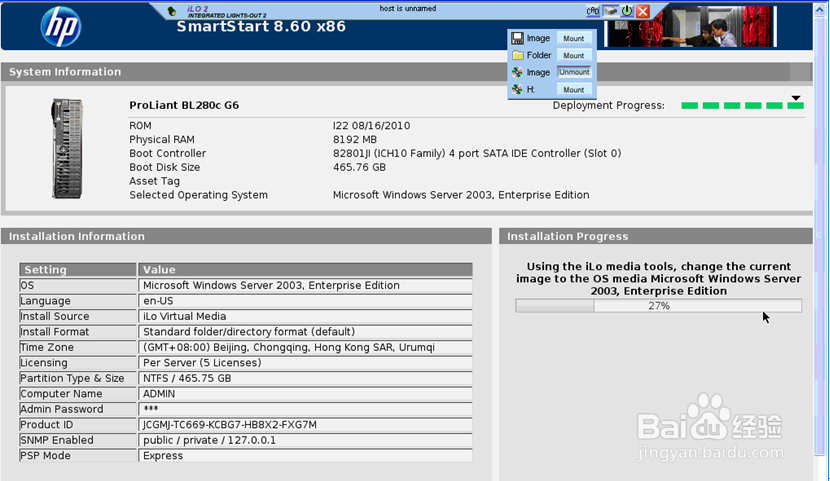
Task: Click the H: drive disc icon
Action: [x=517, y=89]
